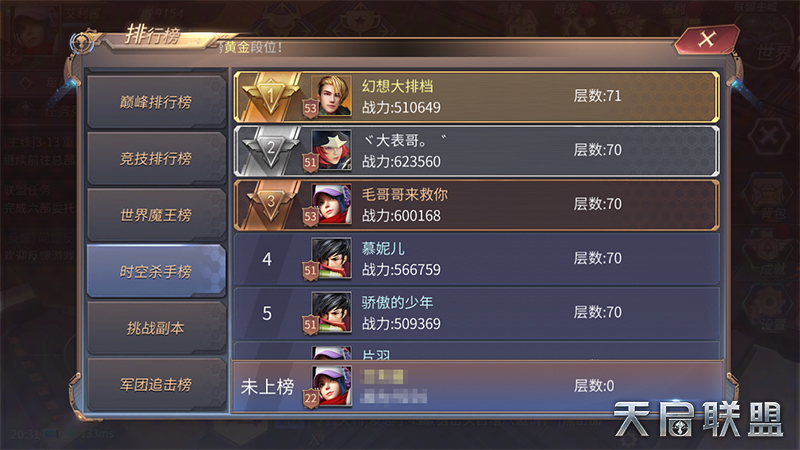Open avatar of 毛哥哥来救你
800x450 pixels.
332,204
